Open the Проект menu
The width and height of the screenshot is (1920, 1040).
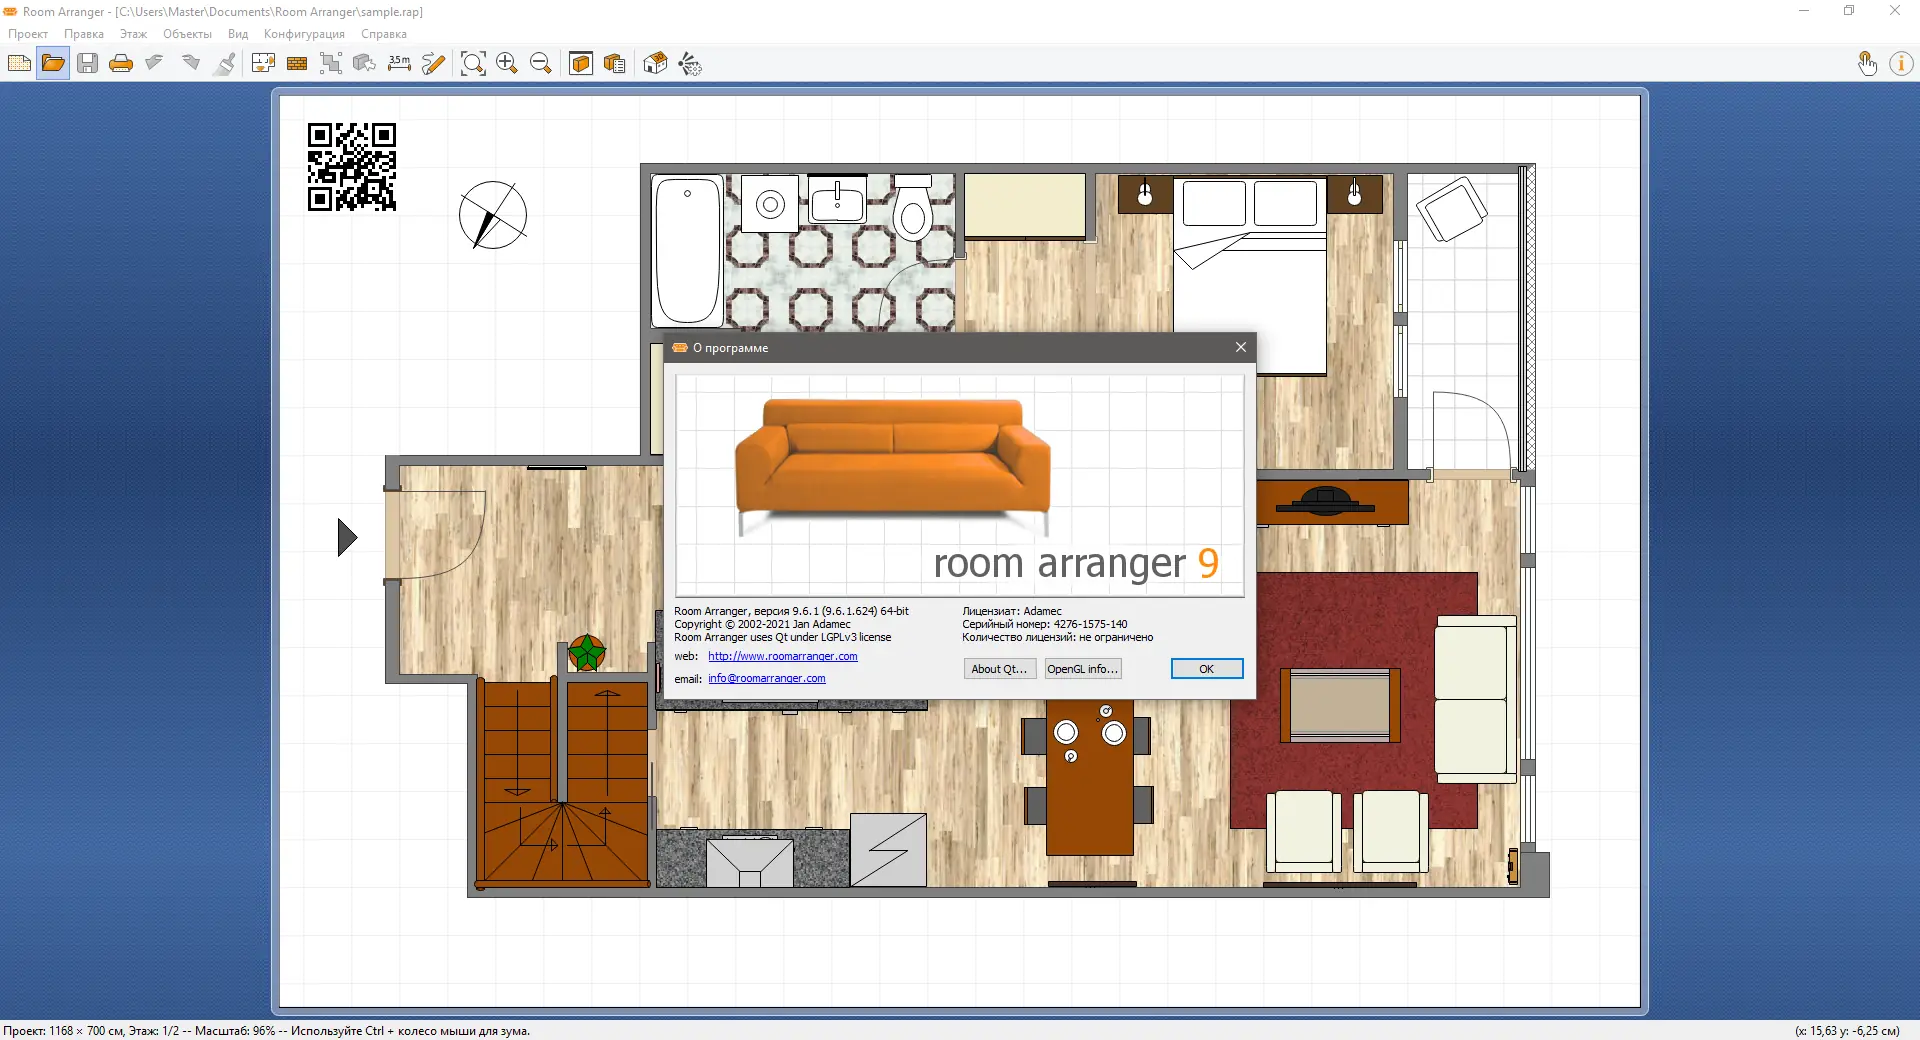point(28,34)
